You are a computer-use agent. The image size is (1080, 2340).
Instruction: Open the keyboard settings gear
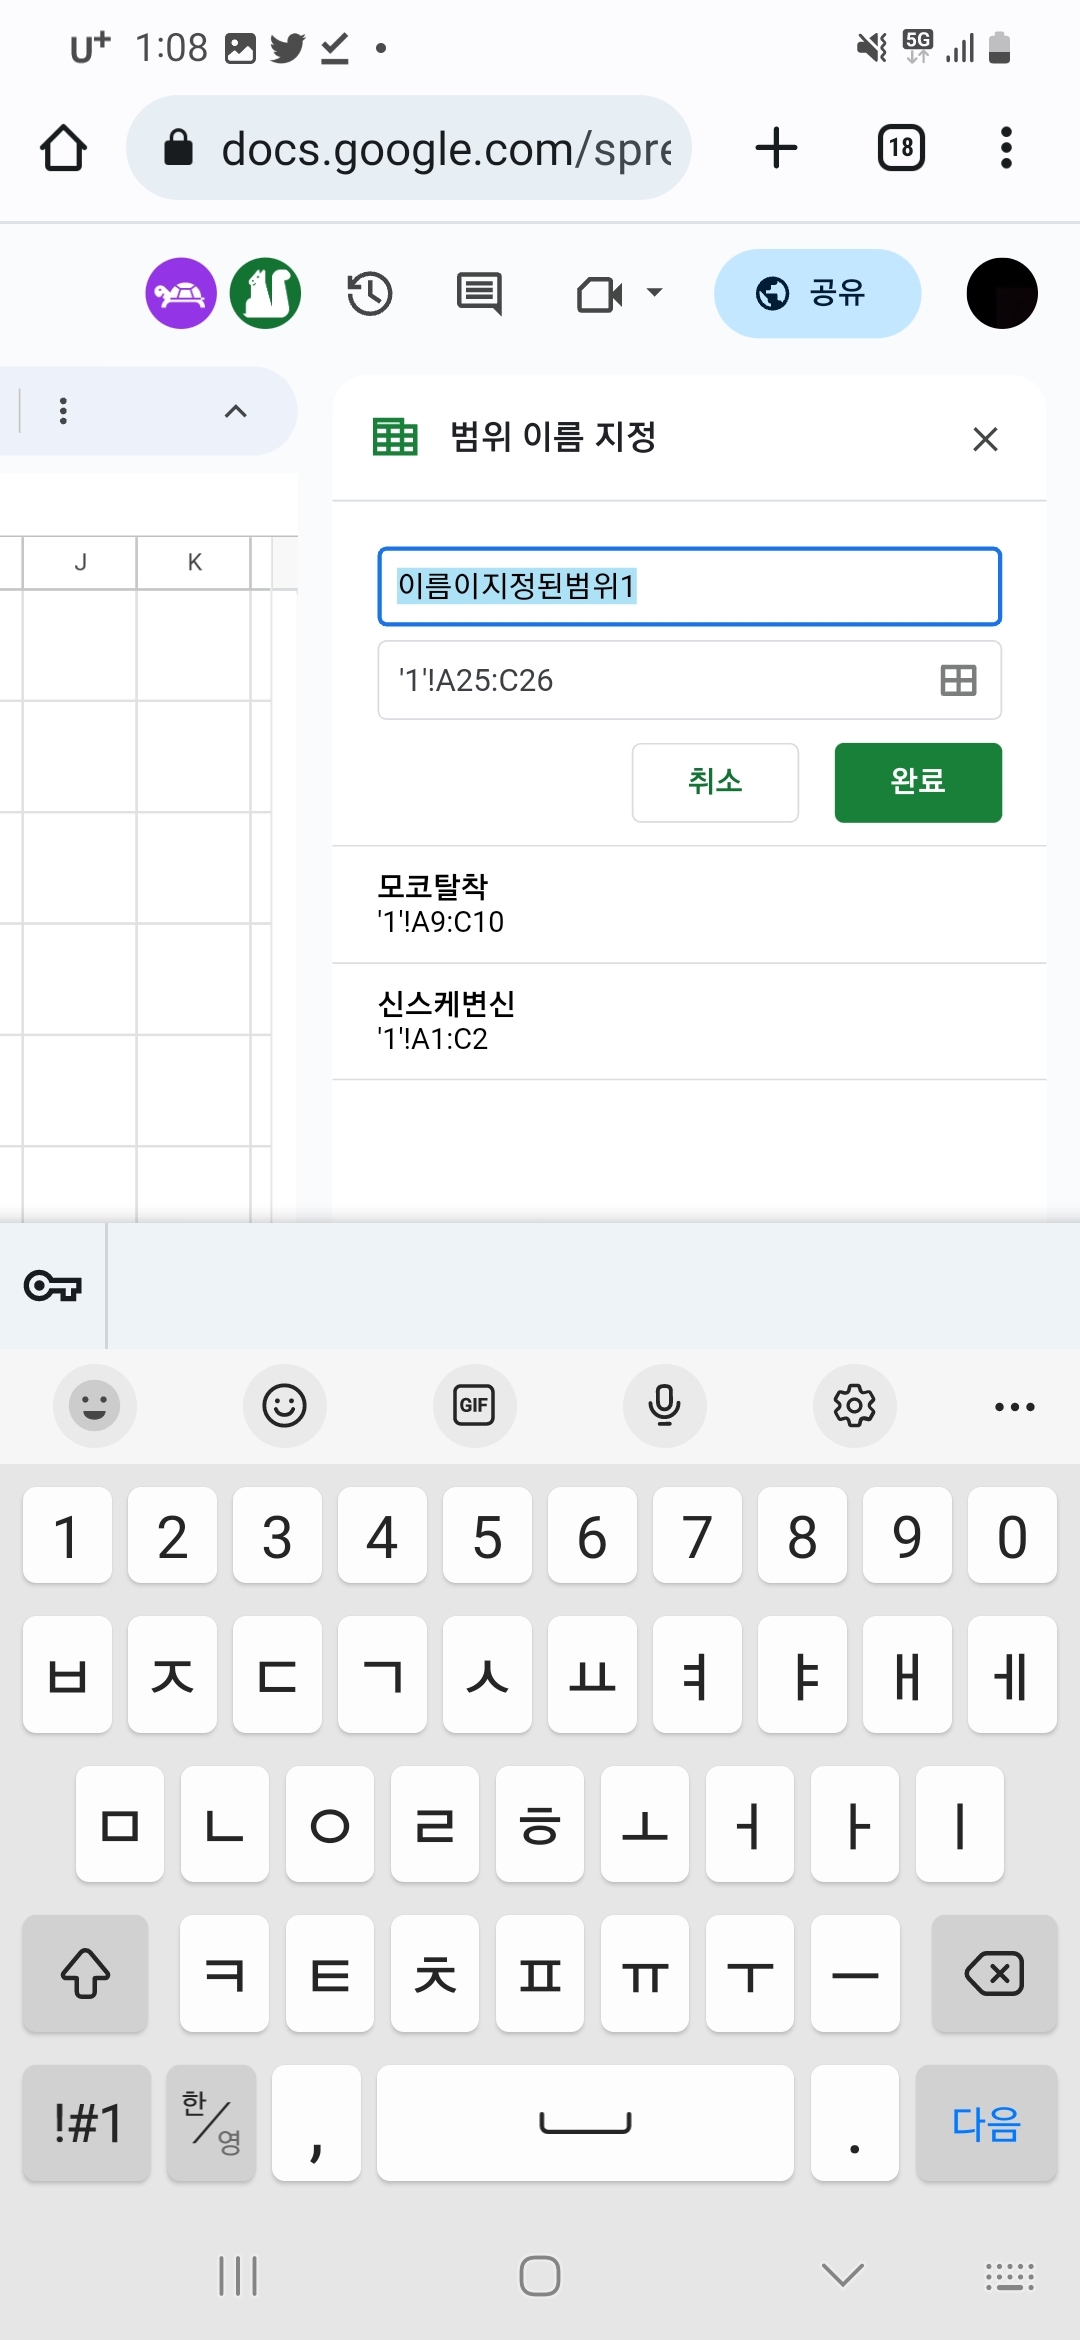(854, 1406)
